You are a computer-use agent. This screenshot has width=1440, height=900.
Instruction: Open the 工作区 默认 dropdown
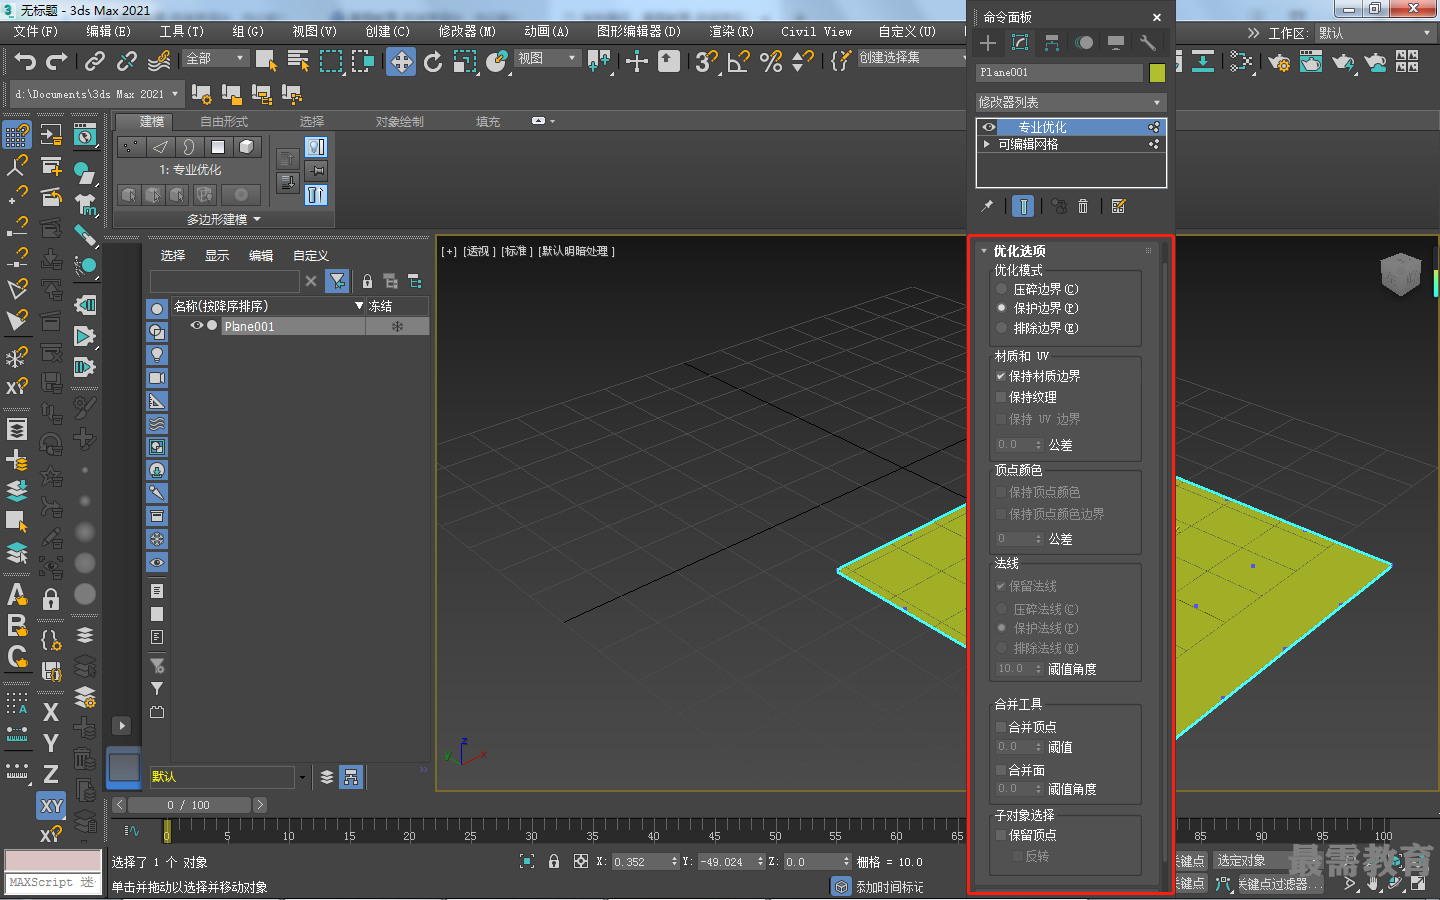(x=1374, y=33)
